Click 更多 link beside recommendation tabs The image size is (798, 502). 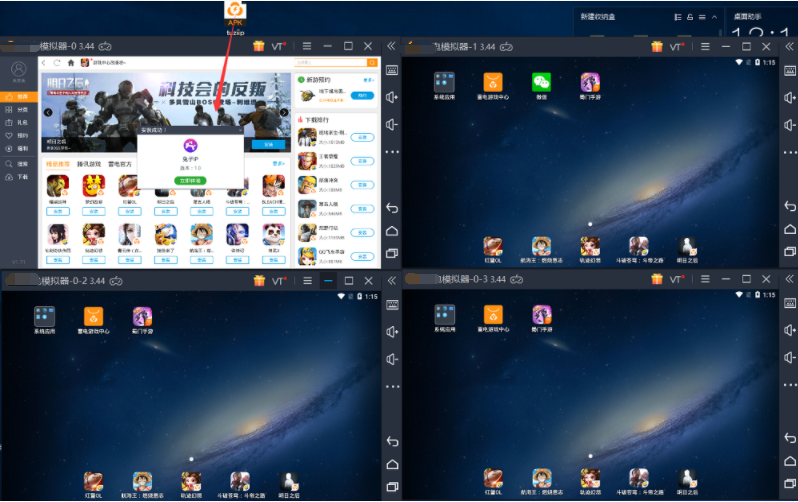(278, 163)
